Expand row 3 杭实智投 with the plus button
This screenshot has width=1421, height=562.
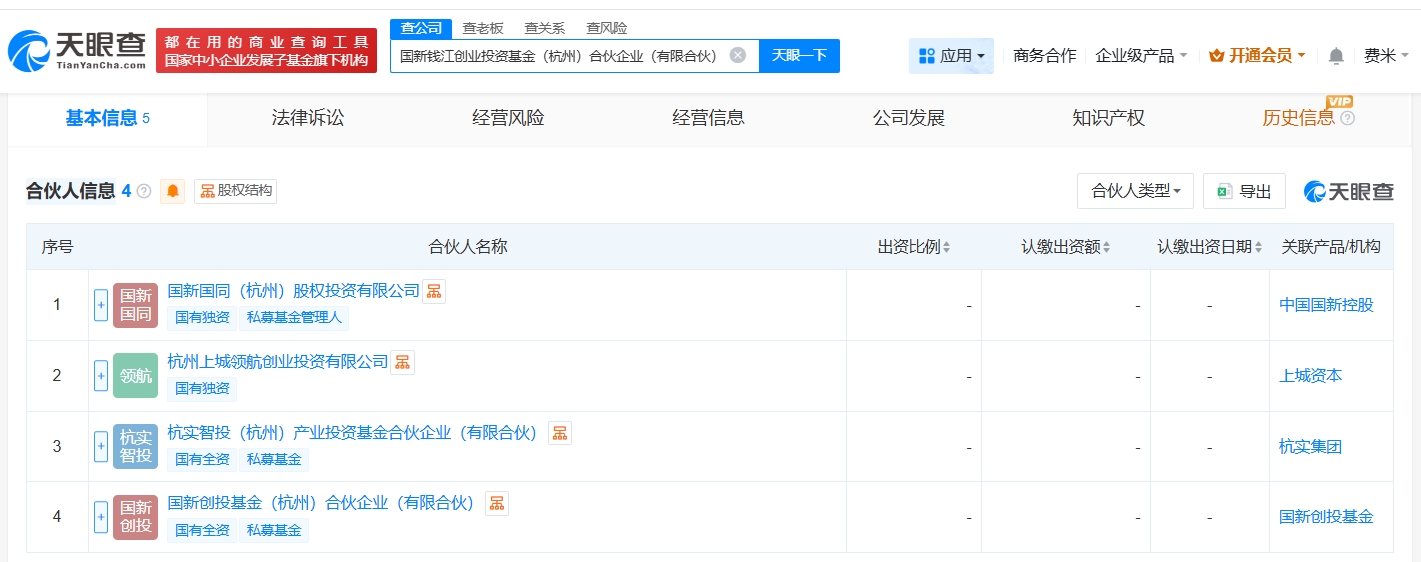[101, 447]
